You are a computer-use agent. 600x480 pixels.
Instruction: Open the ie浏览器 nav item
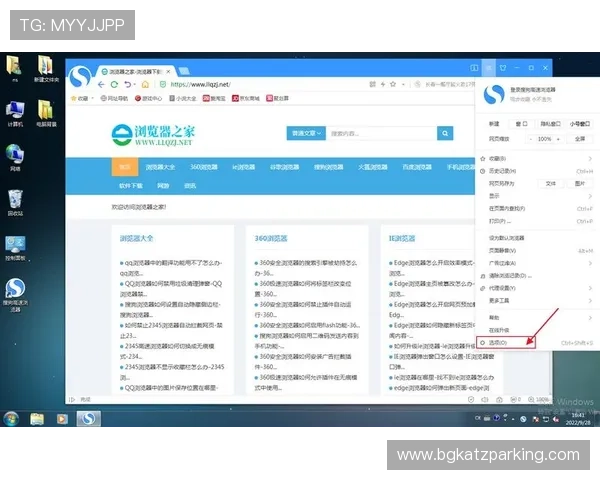click(x=244, y=167)
